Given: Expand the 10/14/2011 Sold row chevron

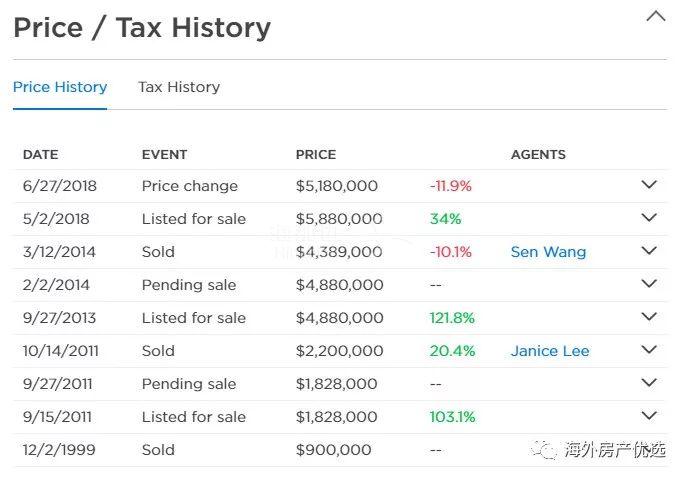Looking at the screenshot, I should pyautogui.click(x=649, y=350).
